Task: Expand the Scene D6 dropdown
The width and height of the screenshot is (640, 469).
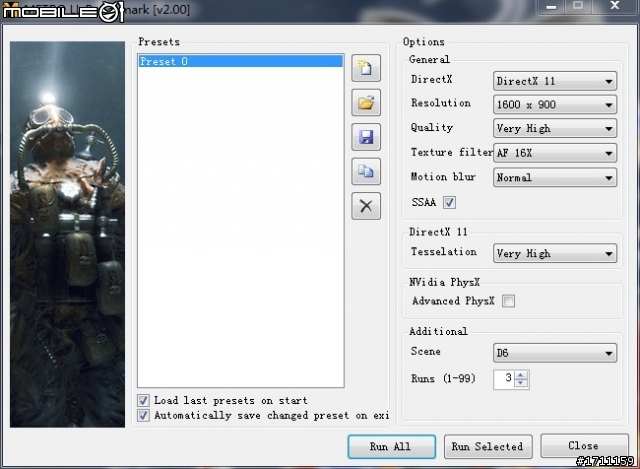Action: pos(555,353)
